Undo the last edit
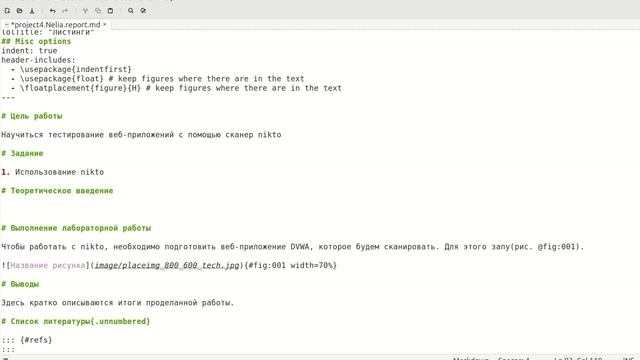 click(x=52, y=11)
